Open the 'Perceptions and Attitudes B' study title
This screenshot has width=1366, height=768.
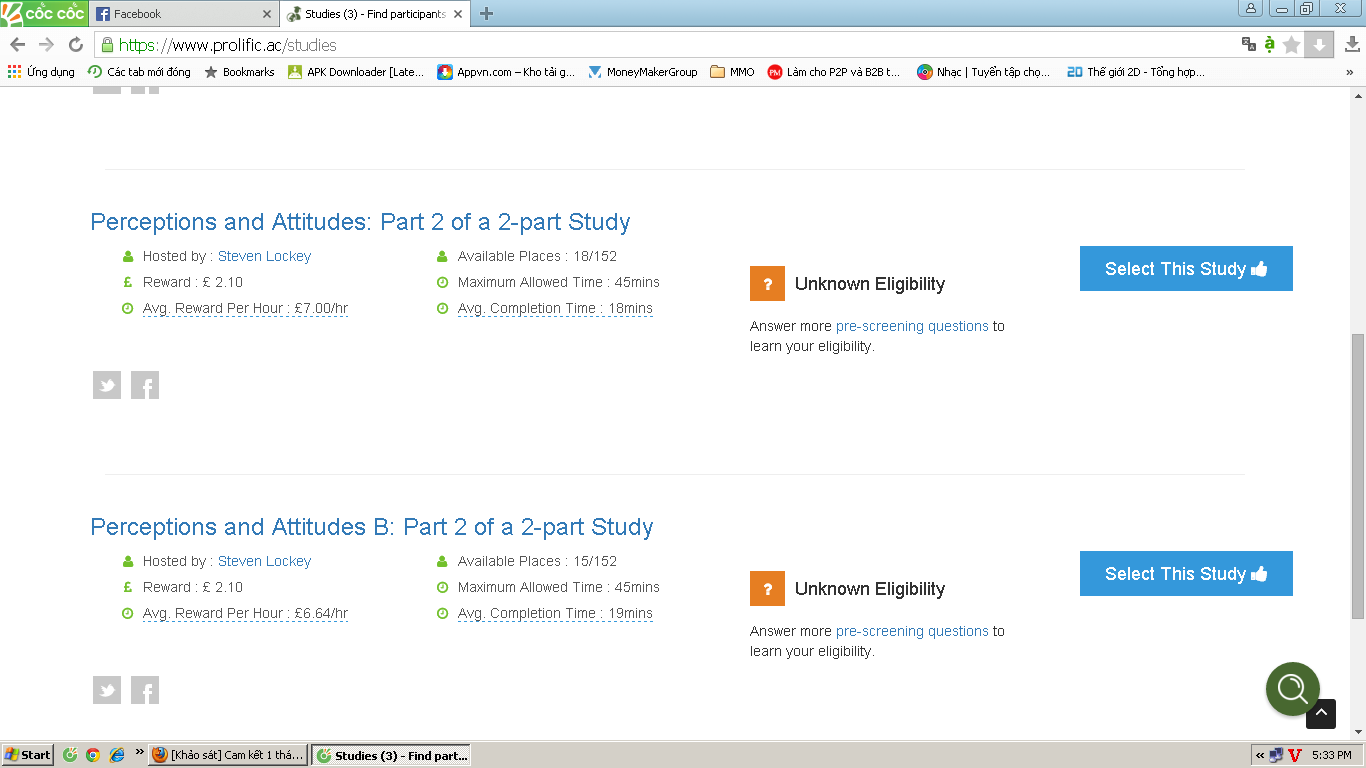tap(372, 527)
